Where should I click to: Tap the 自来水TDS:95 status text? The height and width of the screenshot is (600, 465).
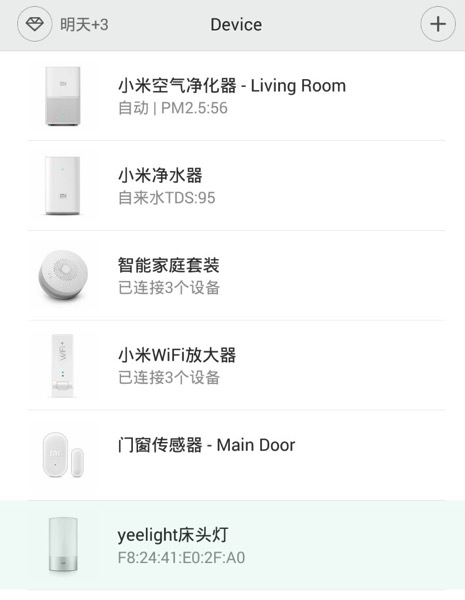click(166, 198)
